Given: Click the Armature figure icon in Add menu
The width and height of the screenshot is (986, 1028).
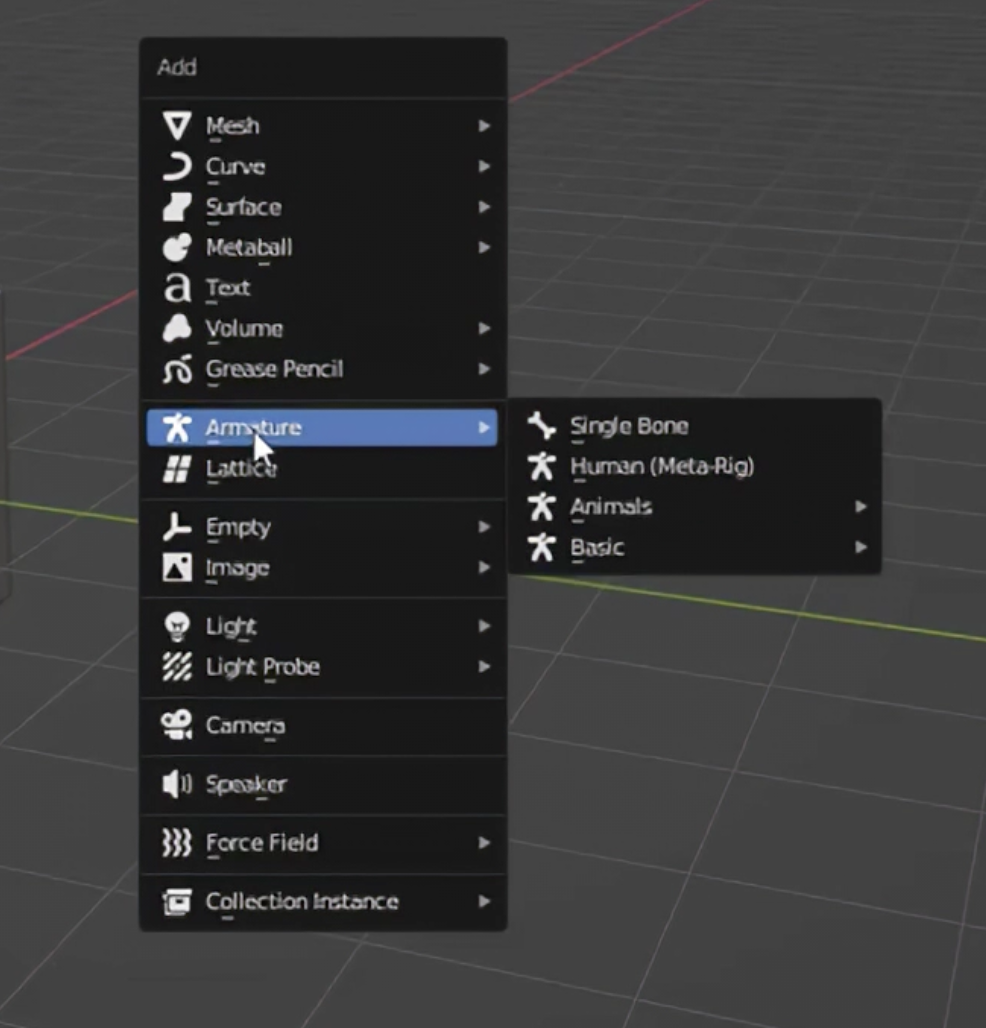Looking at the screenshot, I should pos(177,427).
